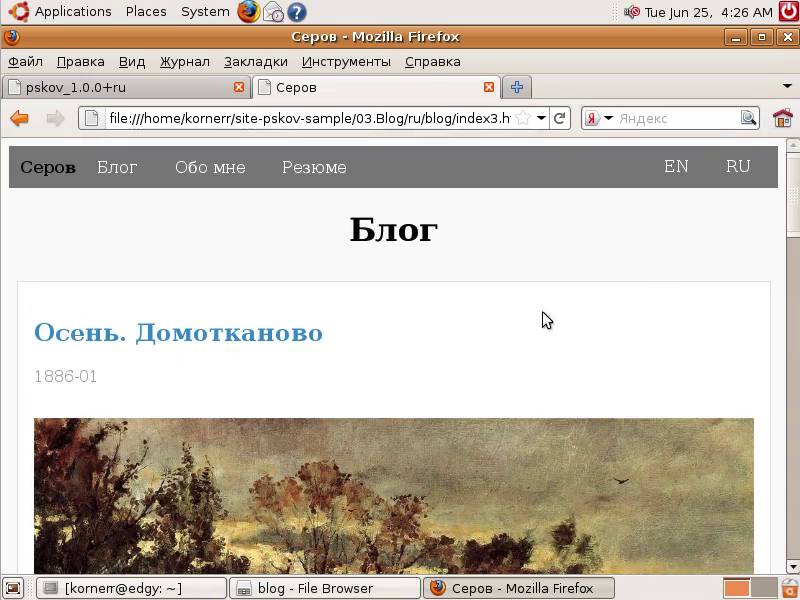Click the home icon in Firefox toolbar

point(782,118)
